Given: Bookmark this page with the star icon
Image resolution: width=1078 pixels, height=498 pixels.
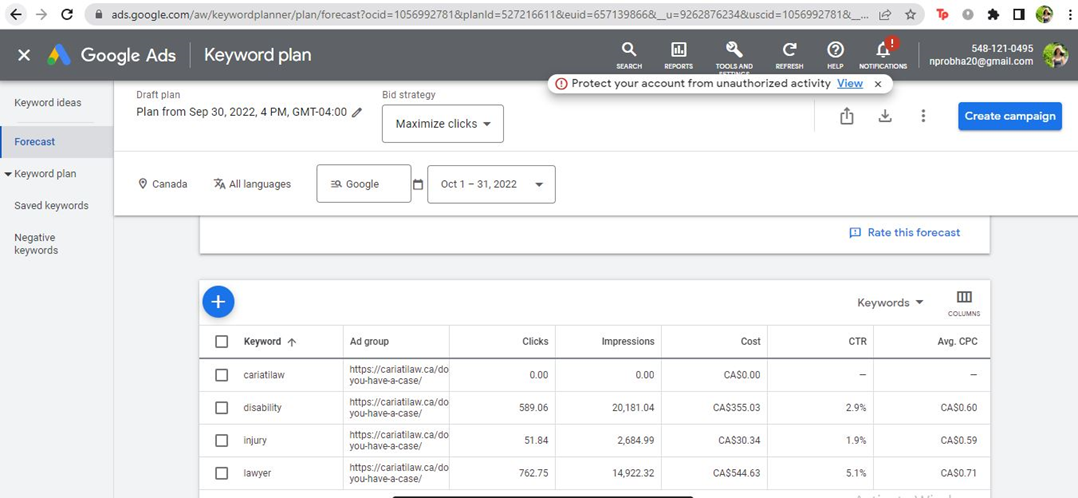Looking at the screenshot, I should [910, 14].
